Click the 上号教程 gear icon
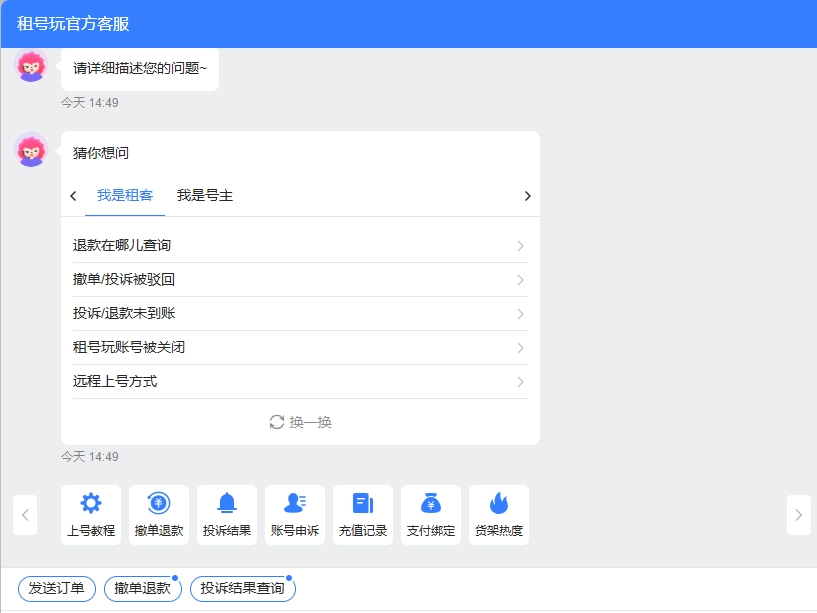 point(91,504)
